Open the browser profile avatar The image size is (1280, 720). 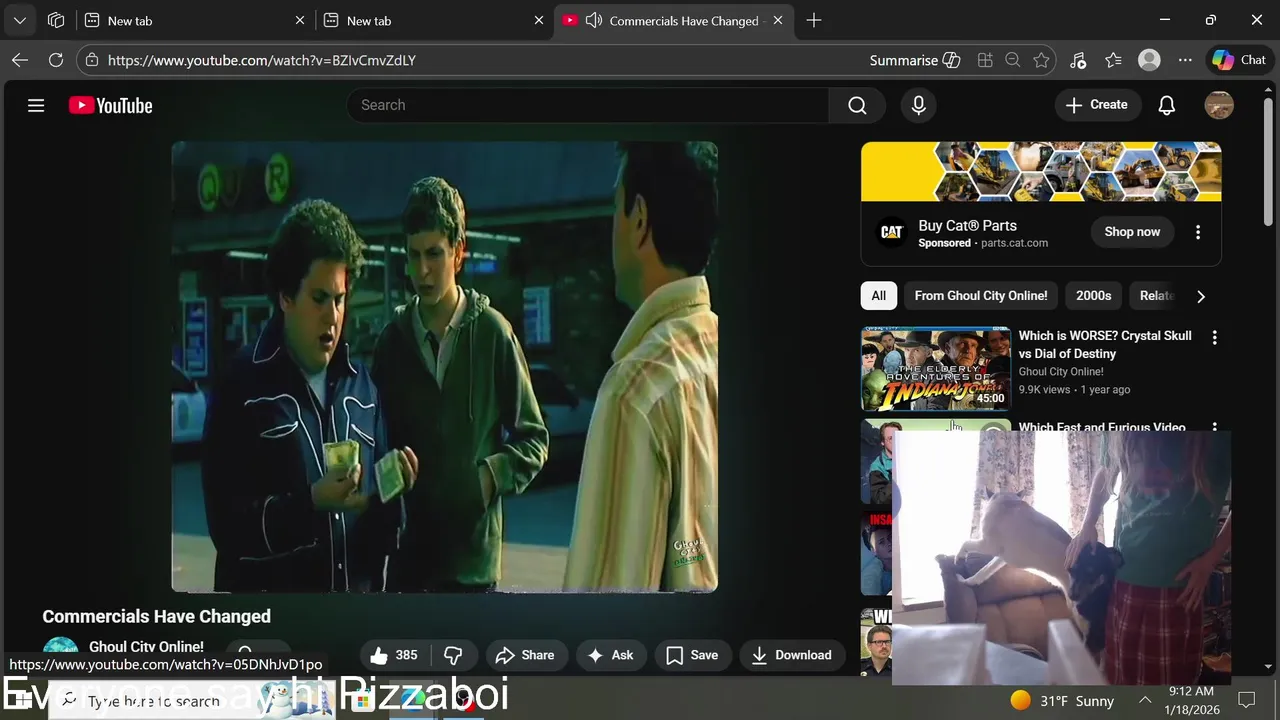pyautogui.click(x=1149, y=60)
